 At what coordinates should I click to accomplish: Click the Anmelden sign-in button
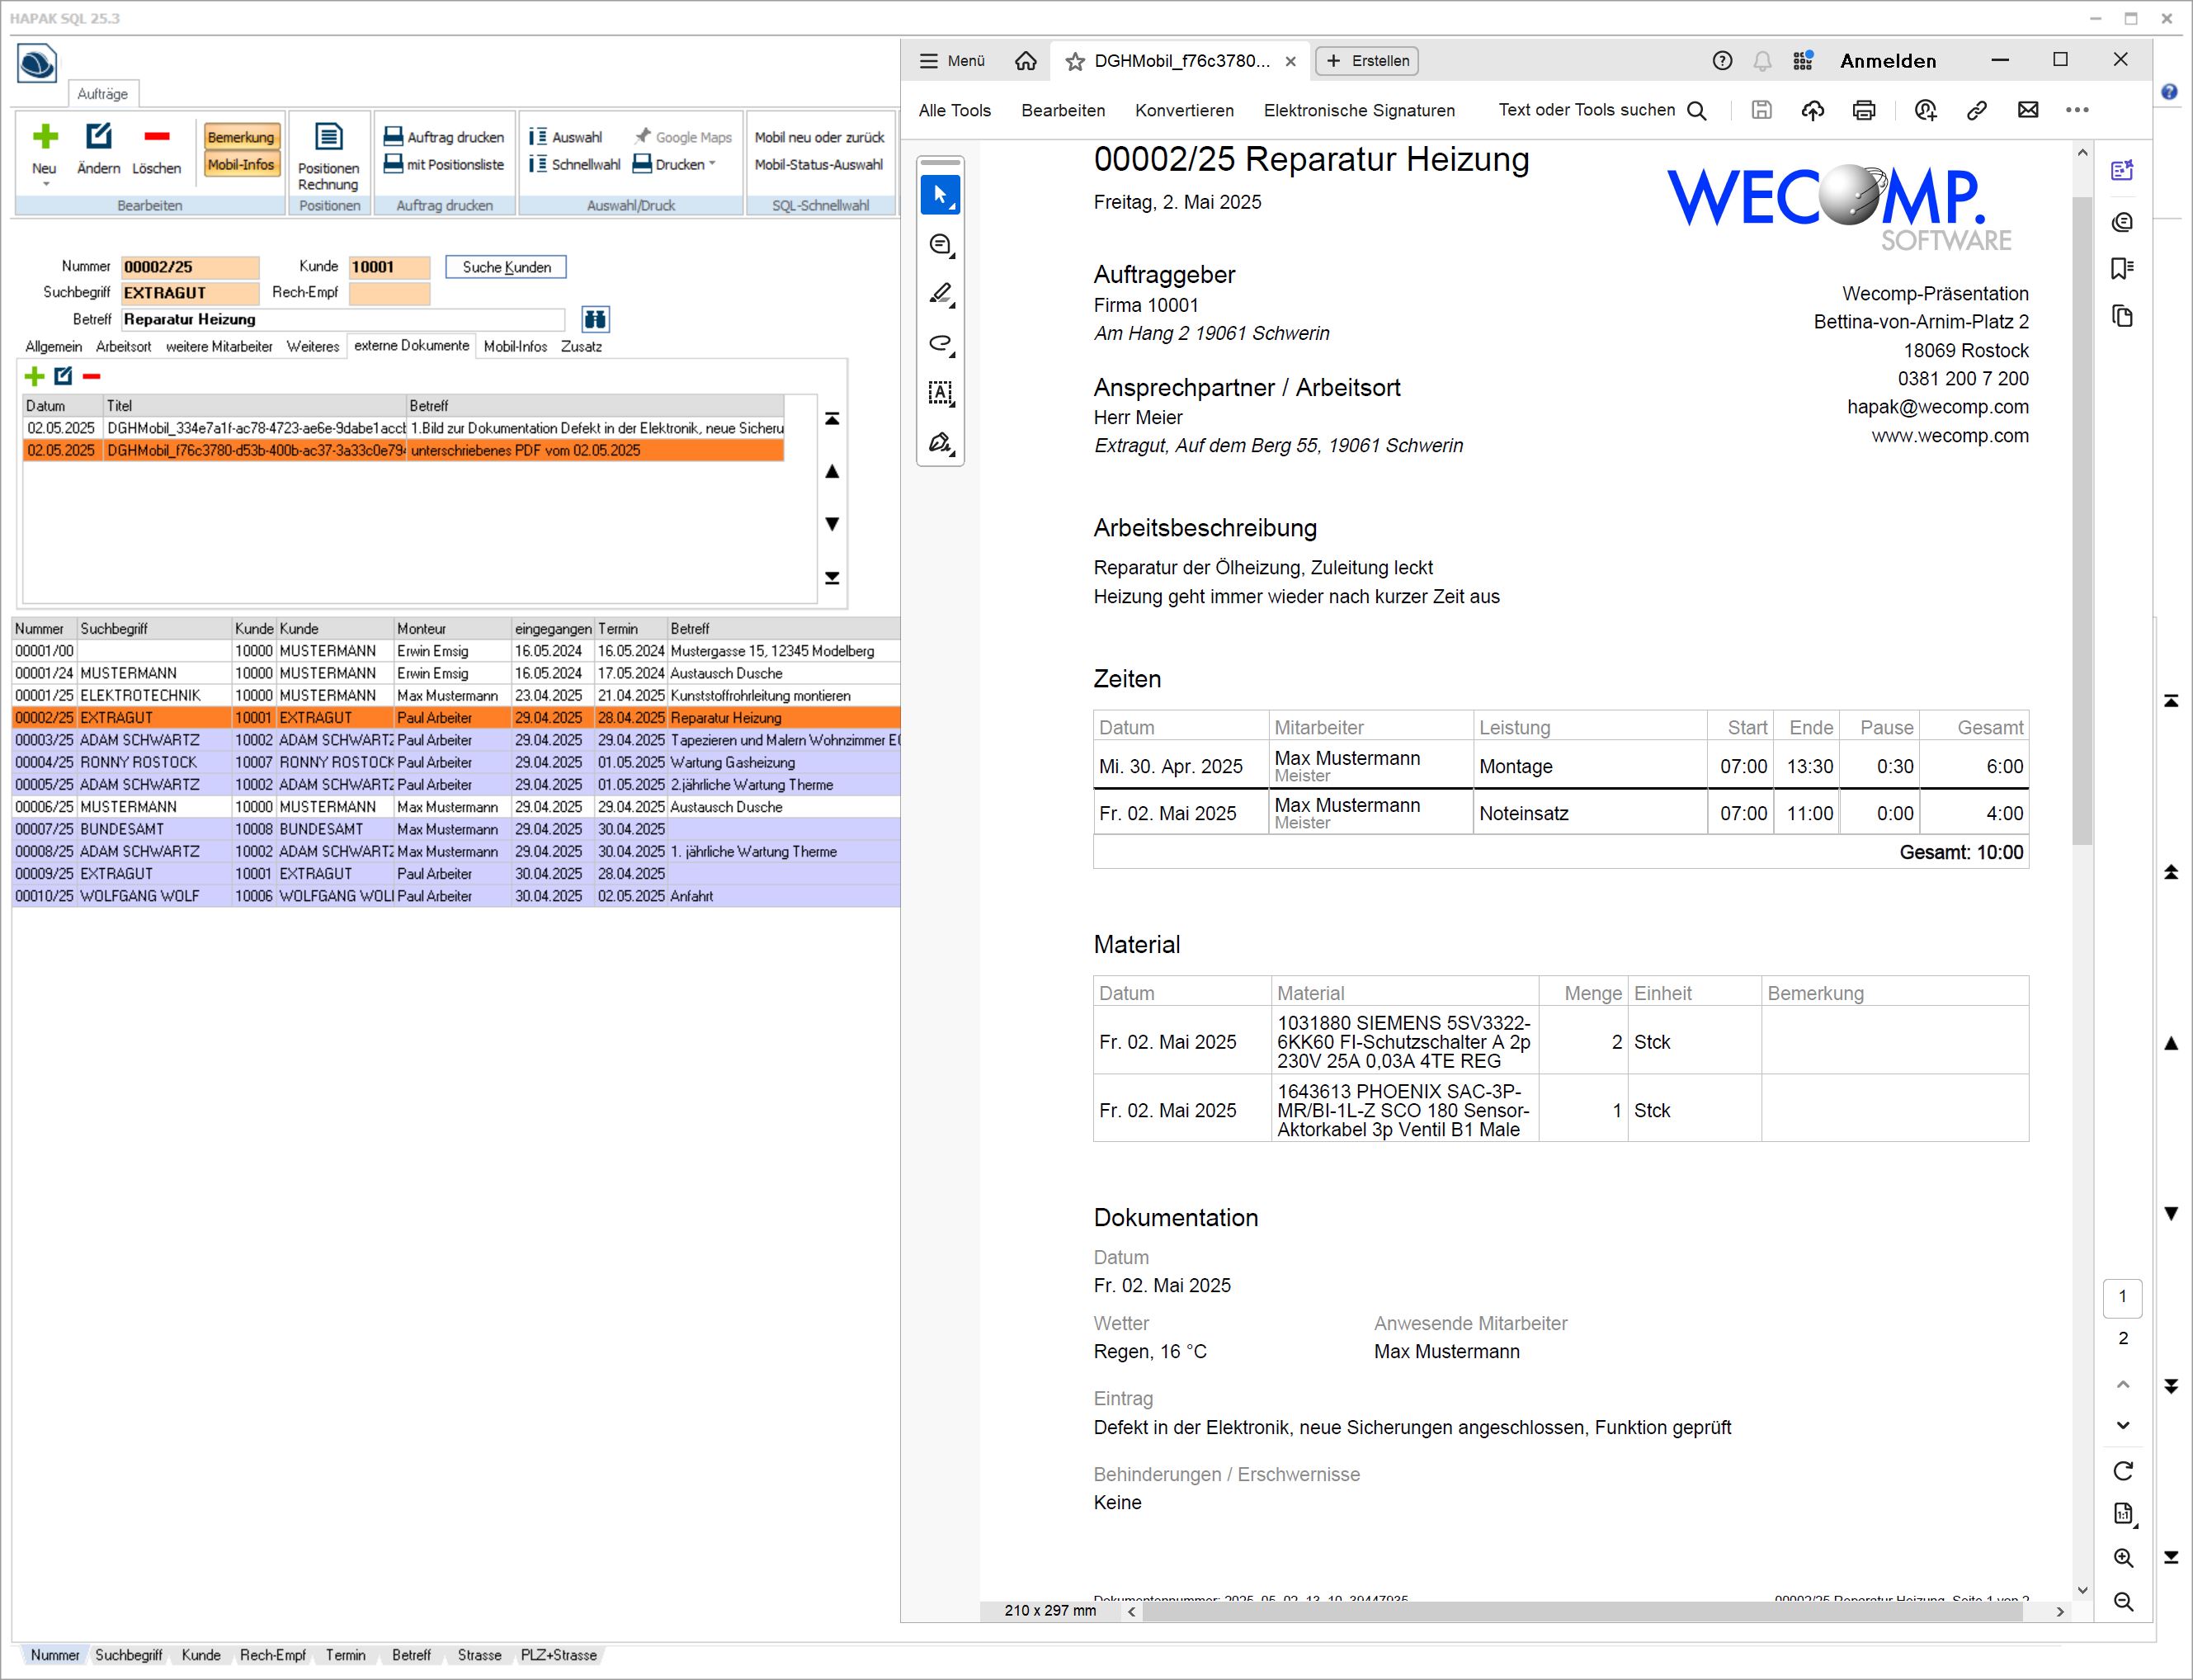(x=1888, y=61)
